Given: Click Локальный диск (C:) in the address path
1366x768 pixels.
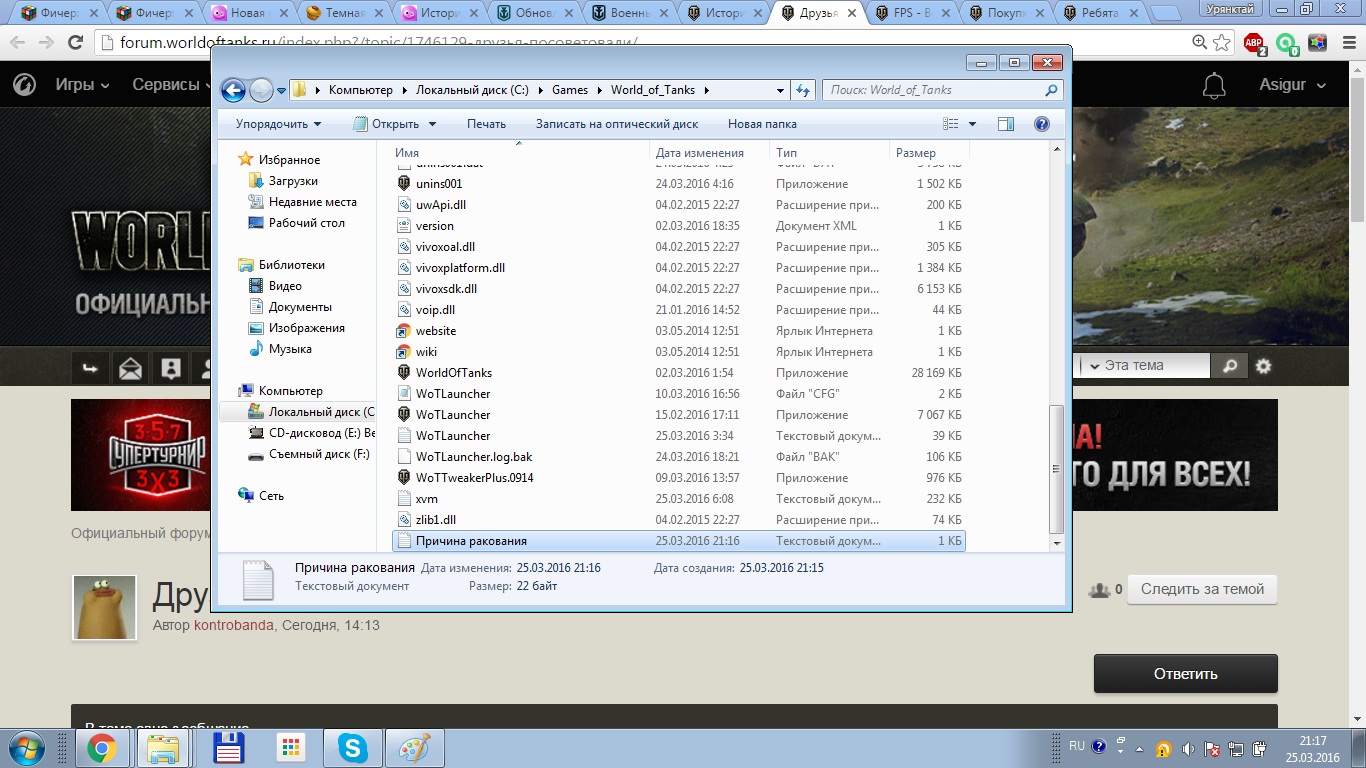Looking at the screenshot, I should coord(472,90).
